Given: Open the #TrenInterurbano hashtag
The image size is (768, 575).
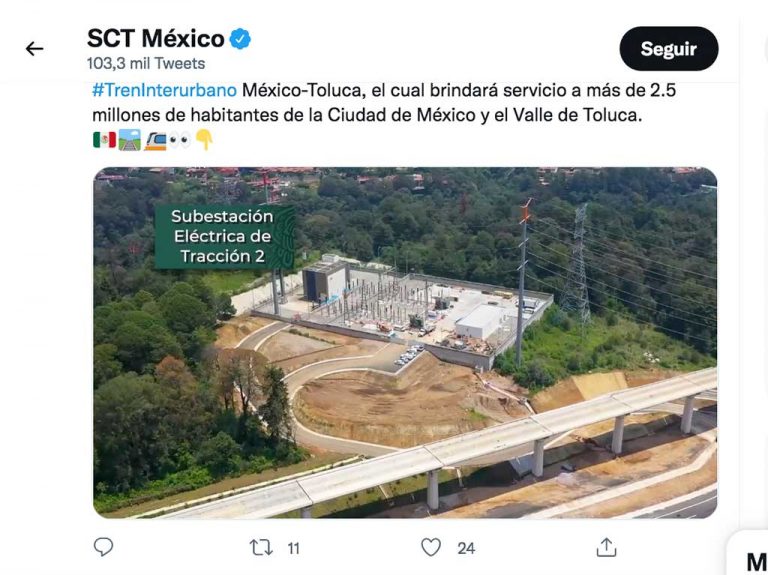Looking at the screenshot, I should 165,90.
